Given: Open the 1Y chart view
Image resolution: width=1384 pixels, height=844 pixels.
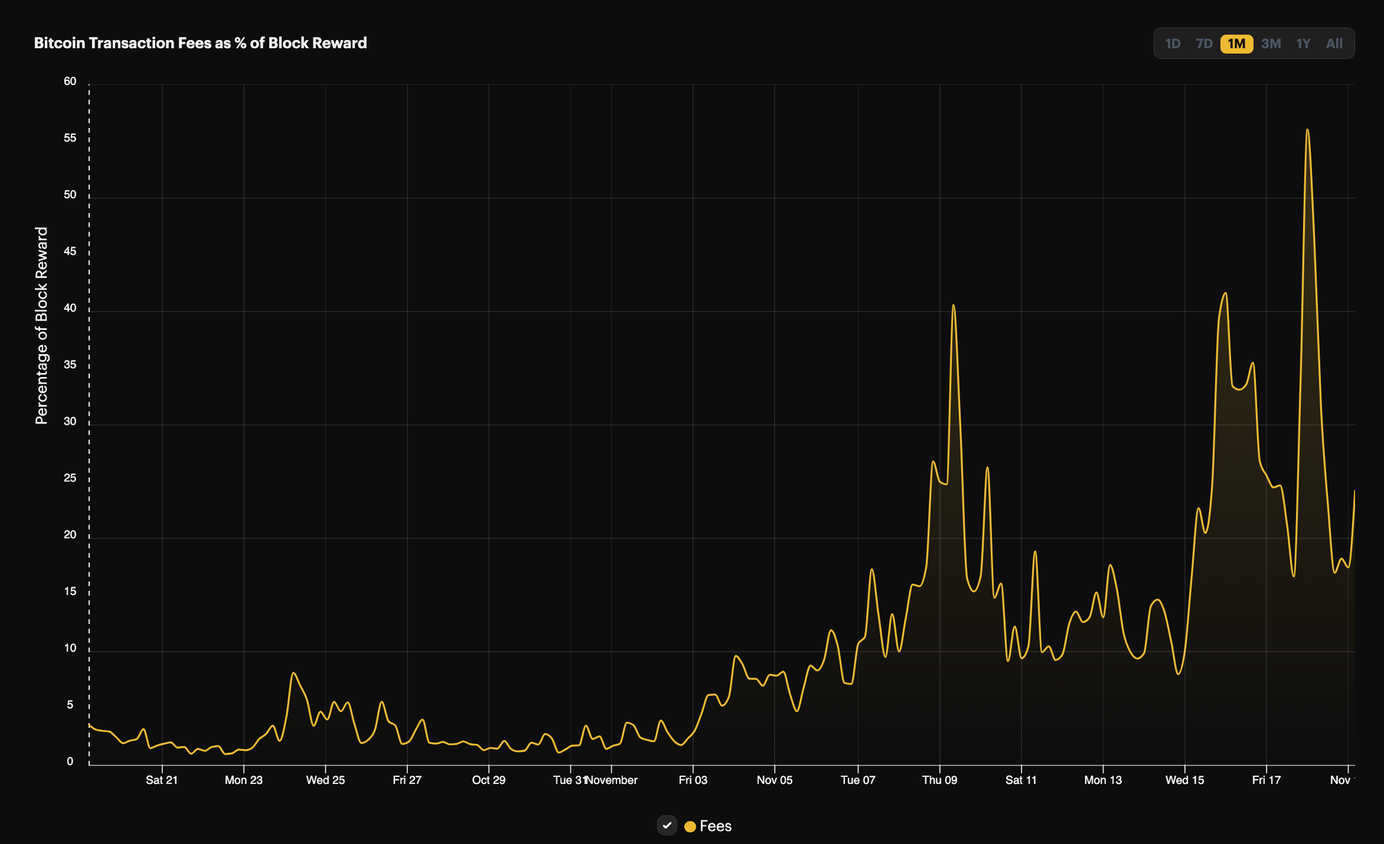Looking at the screenshot, I should 1302,43.
